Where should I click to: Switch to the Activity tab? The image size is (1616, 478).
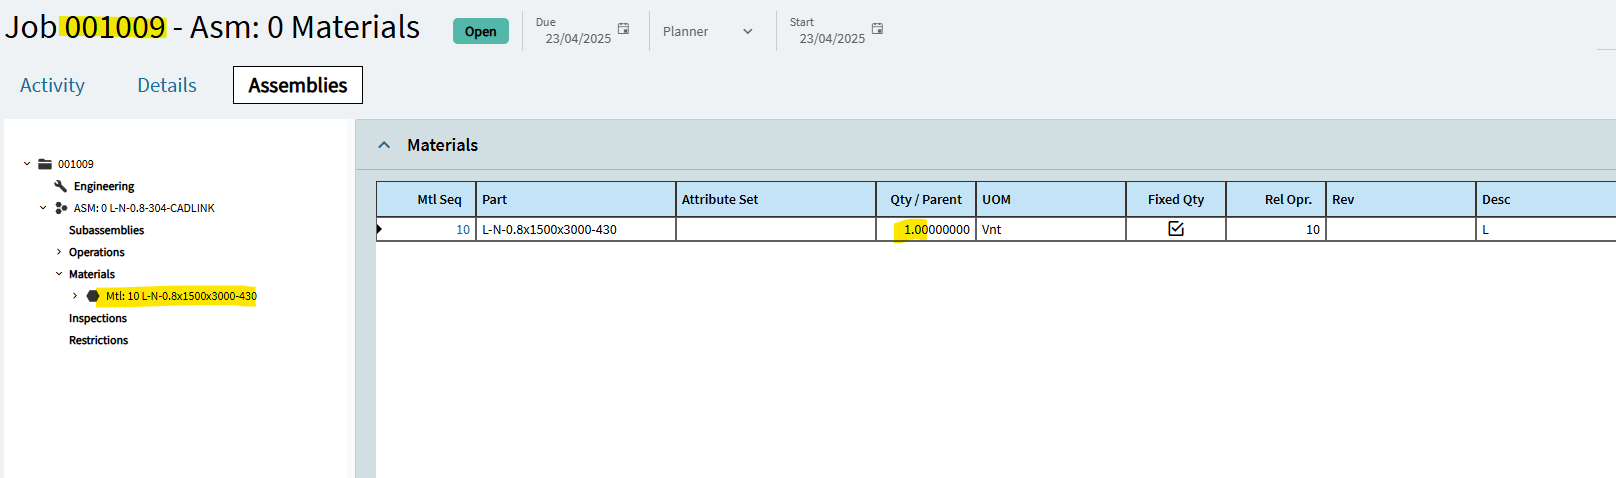tap(52, 86)
